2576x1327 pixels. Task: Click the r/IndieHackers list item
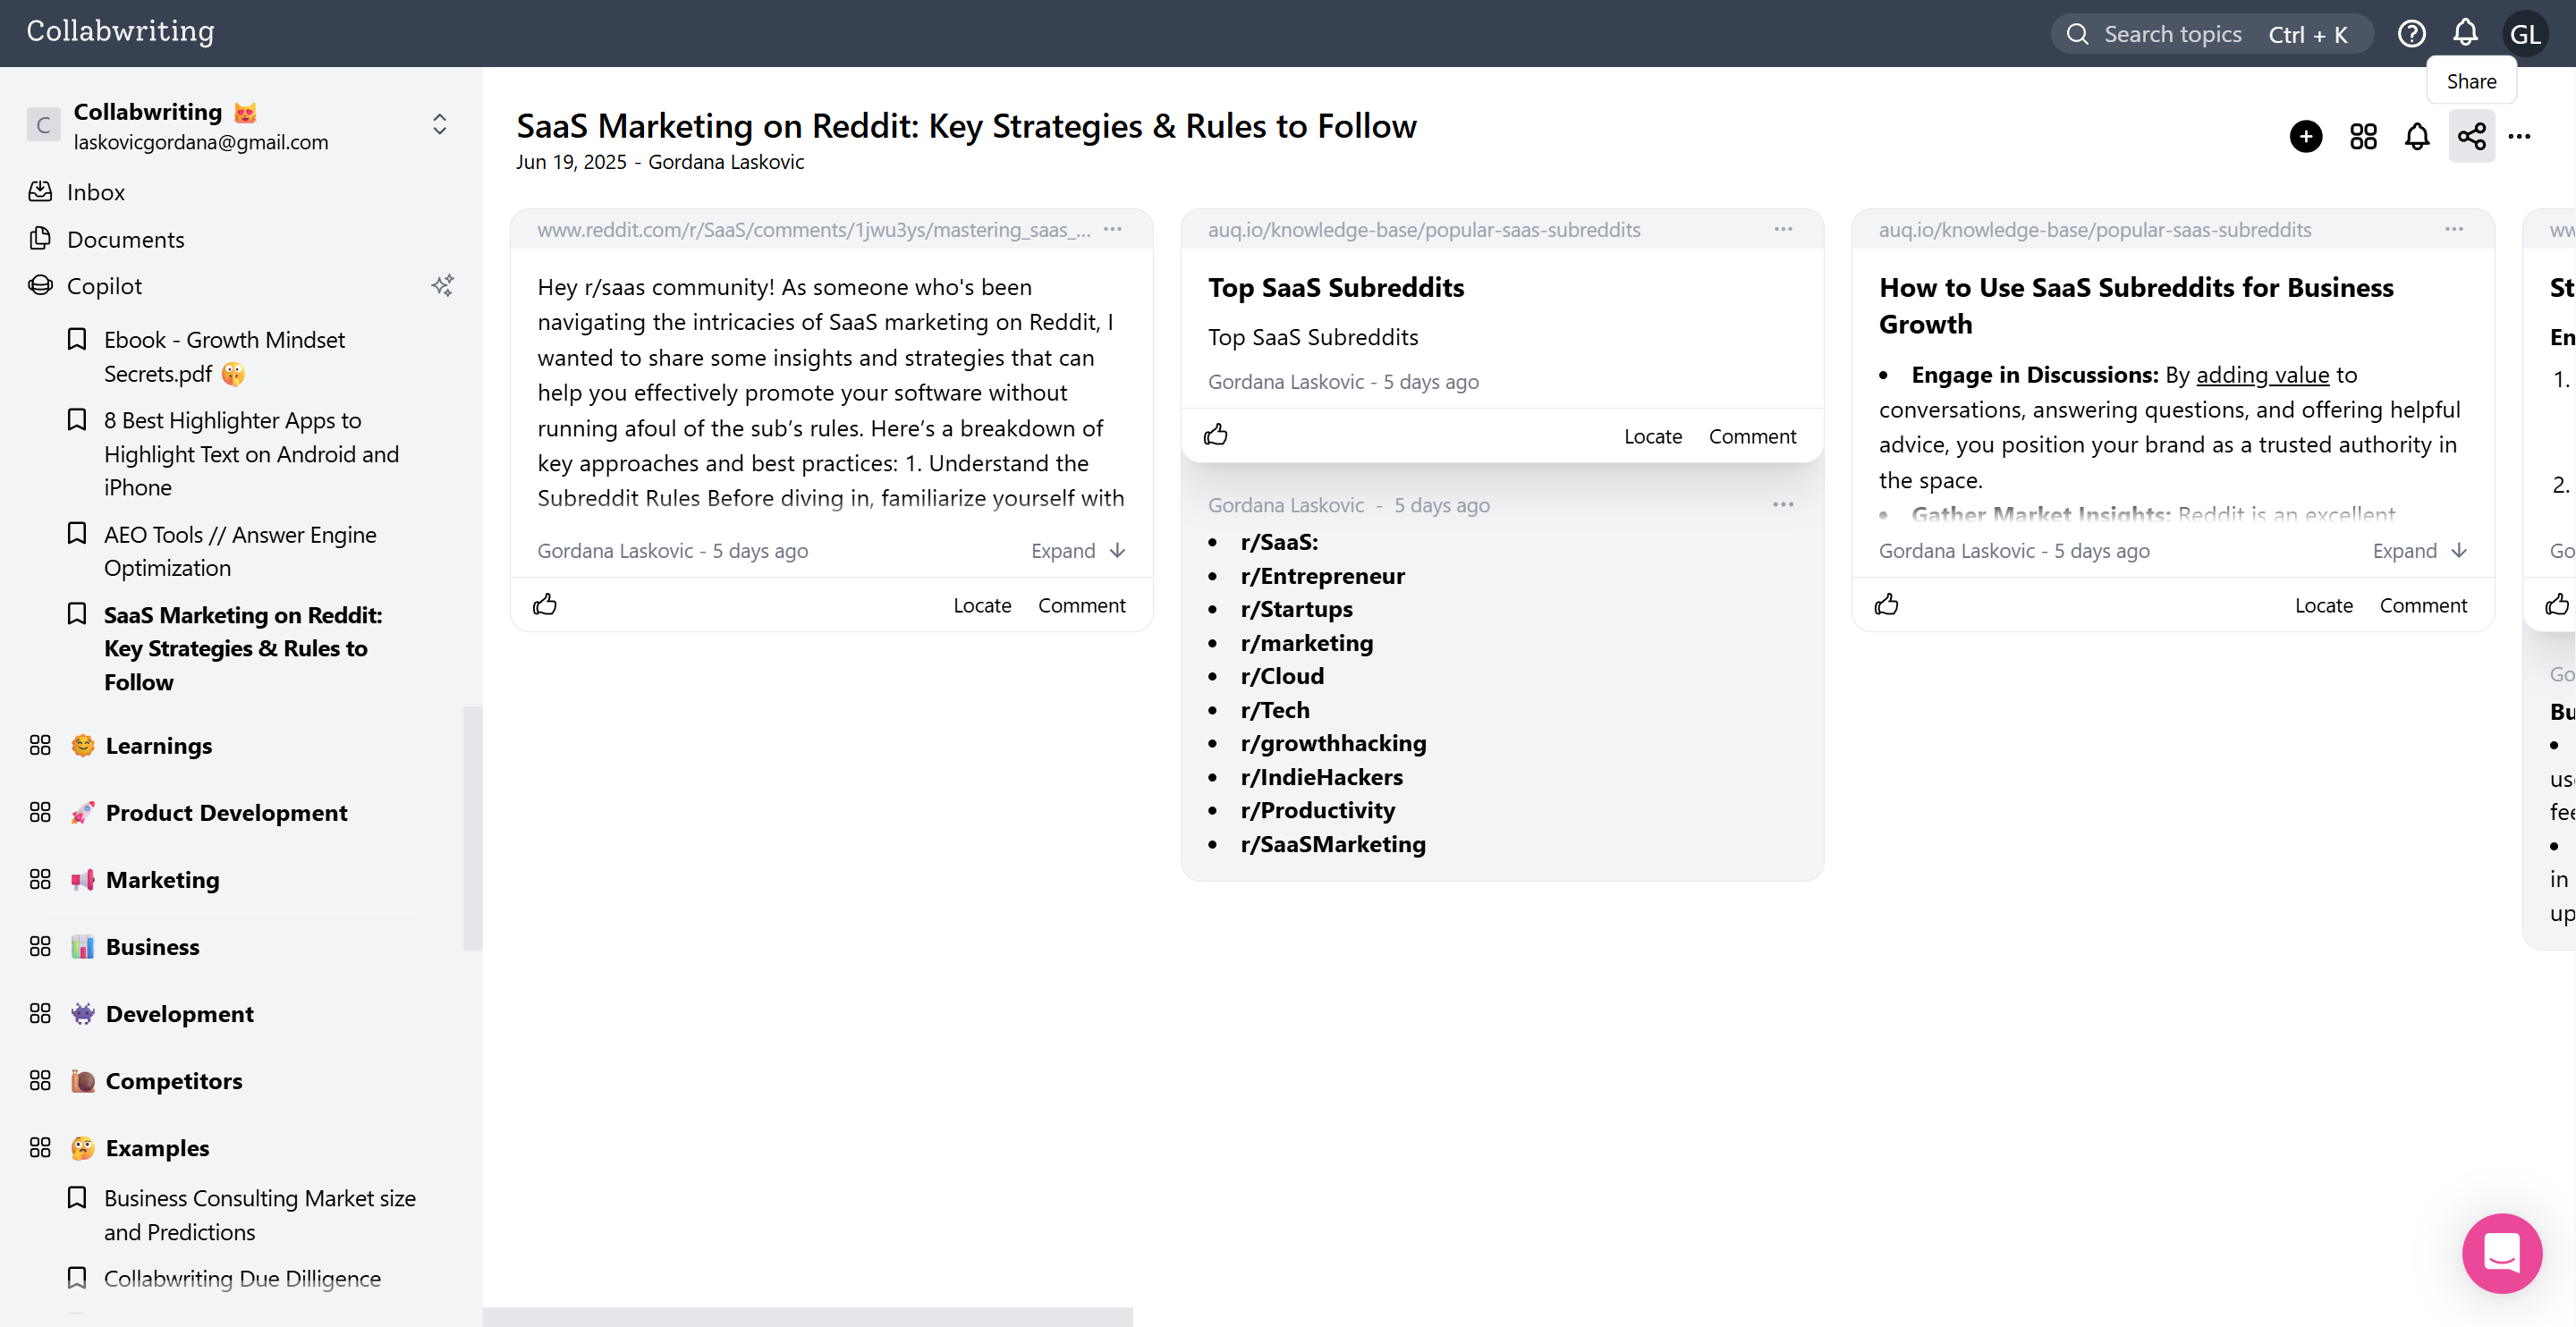(1321, 777)
